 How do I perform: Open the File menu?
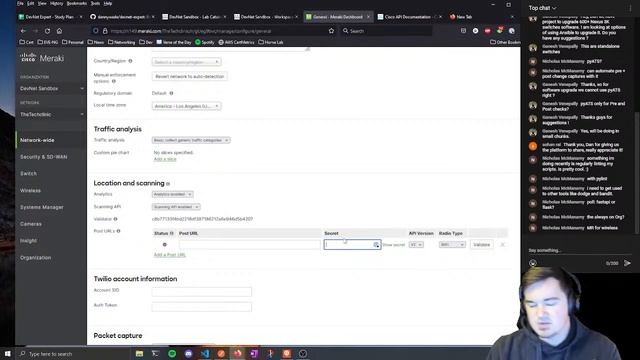[20, 3]
